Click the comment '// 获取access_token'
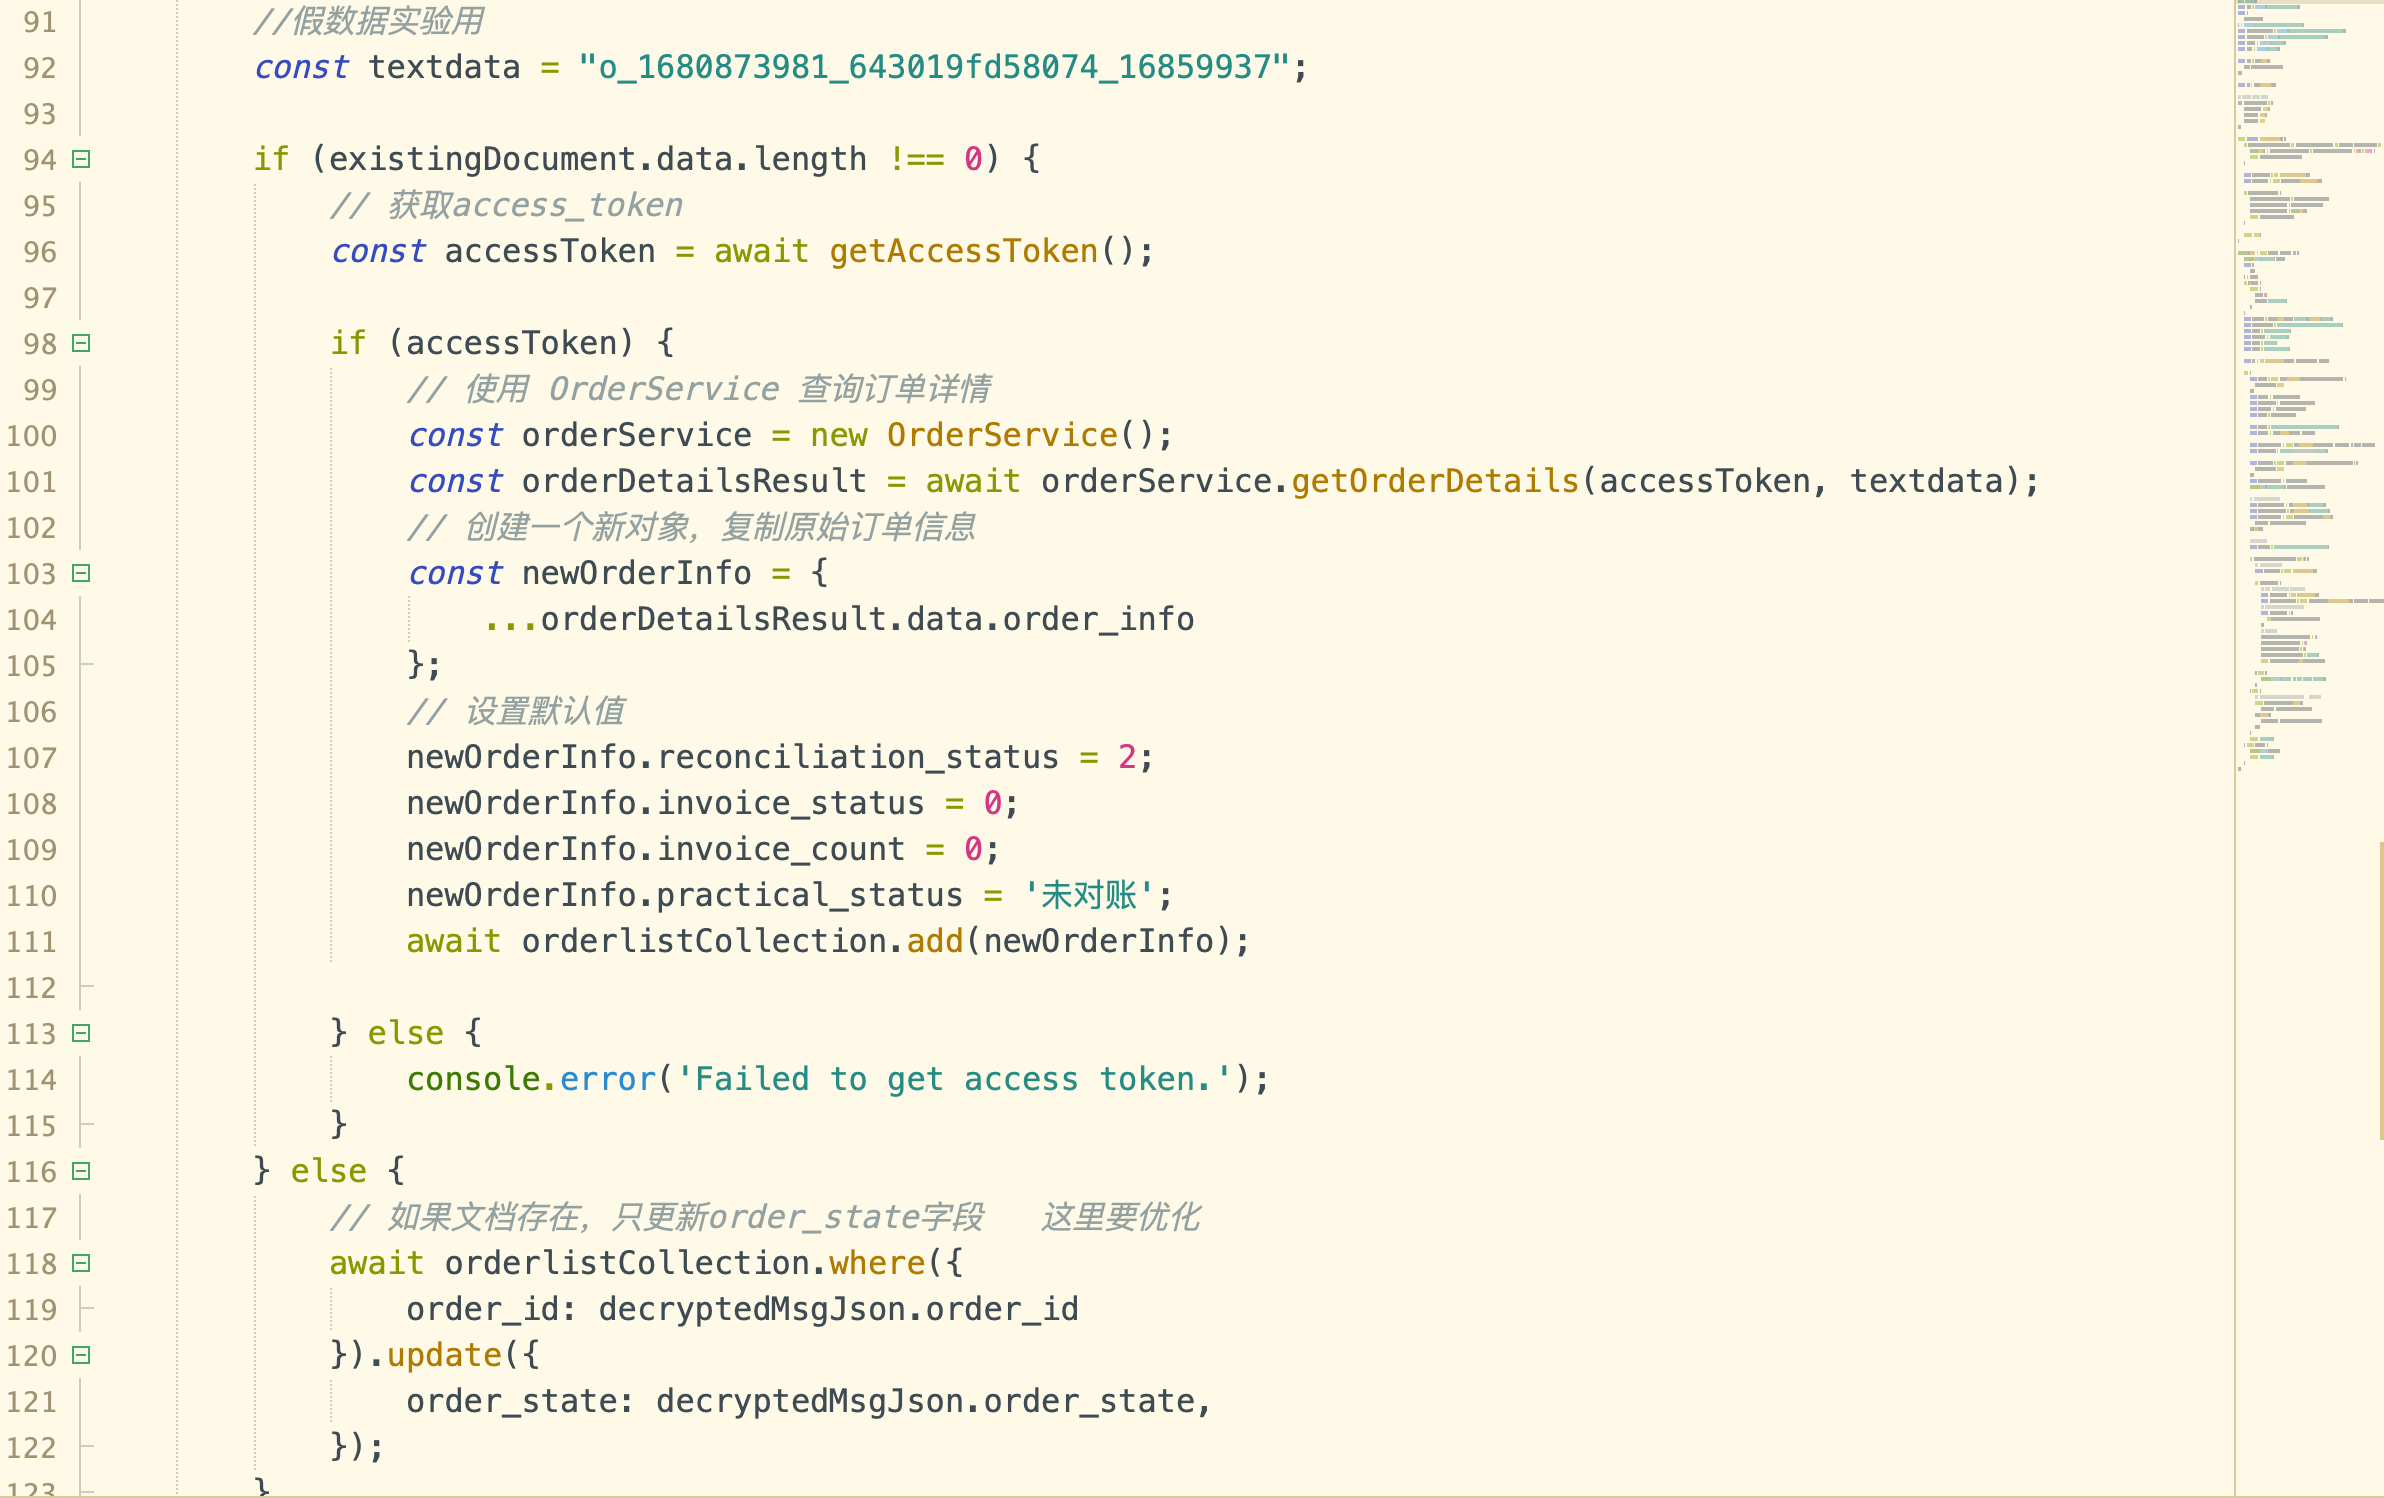The image size is (2384, 1498). pos(506,205)
